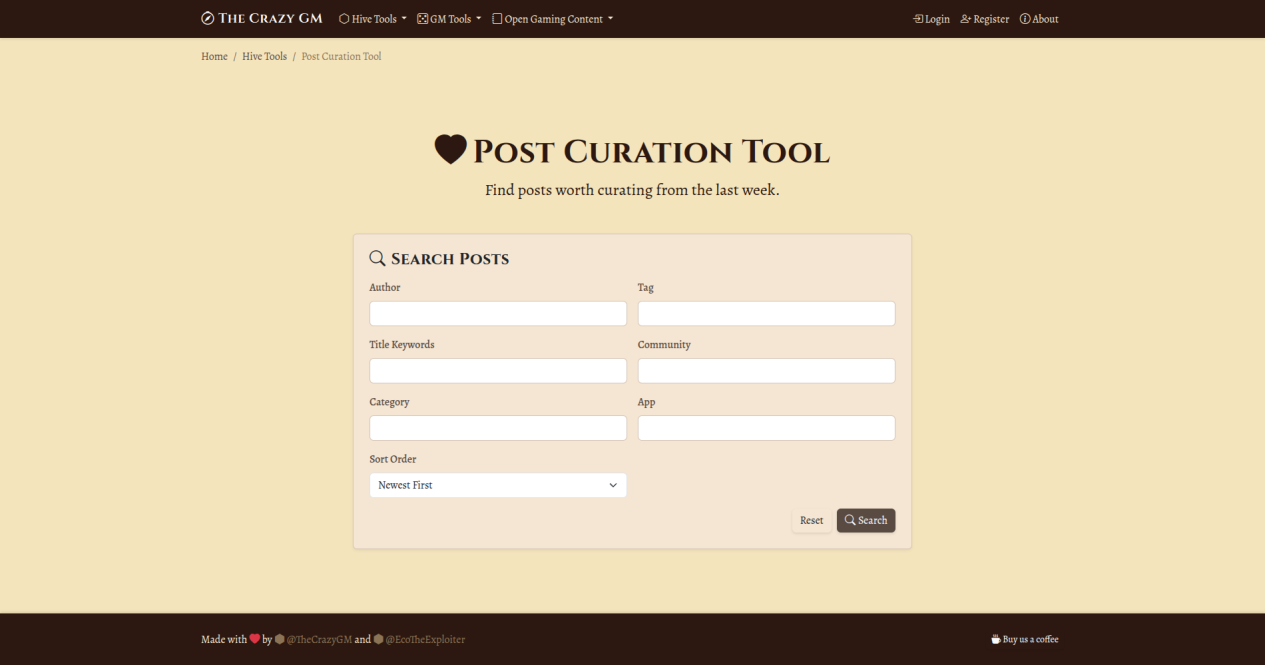This screenshot has height=665, width=1265.
Task: Click the compass logo icon beside The Crazy GM
Action: pos(207,19)
